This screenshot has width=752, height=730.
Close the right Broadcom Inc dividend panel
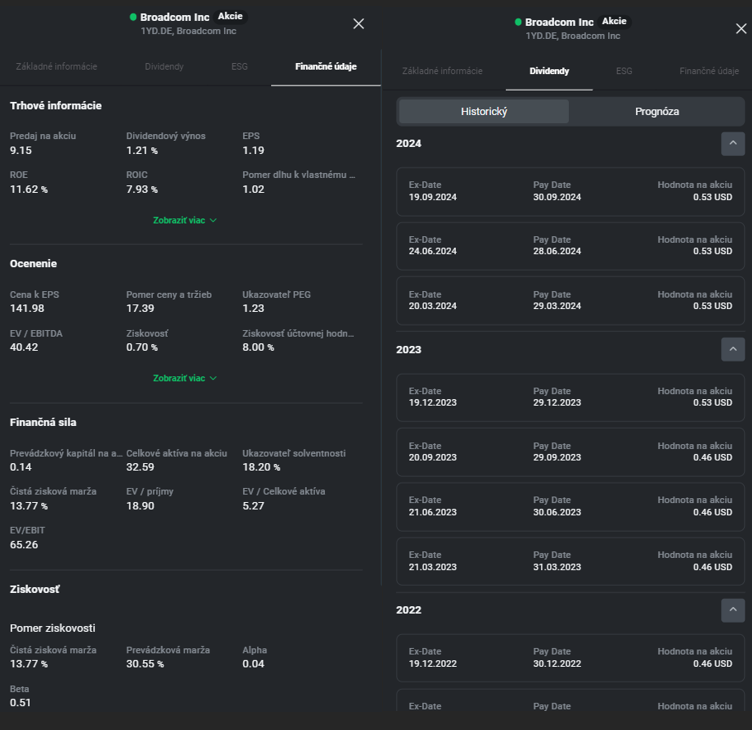tap(741, 29)
